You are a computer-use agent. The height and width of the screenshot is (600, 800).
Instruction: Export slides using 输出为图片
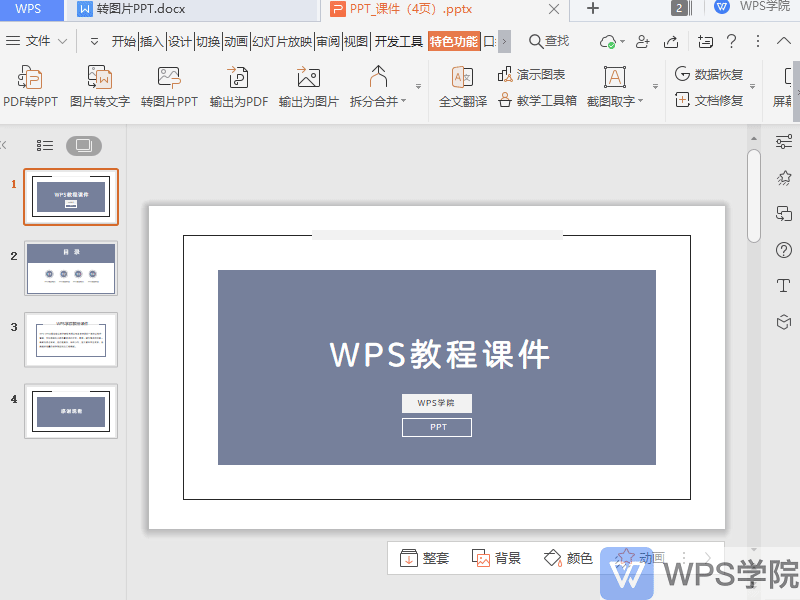[x=308, y=86]
